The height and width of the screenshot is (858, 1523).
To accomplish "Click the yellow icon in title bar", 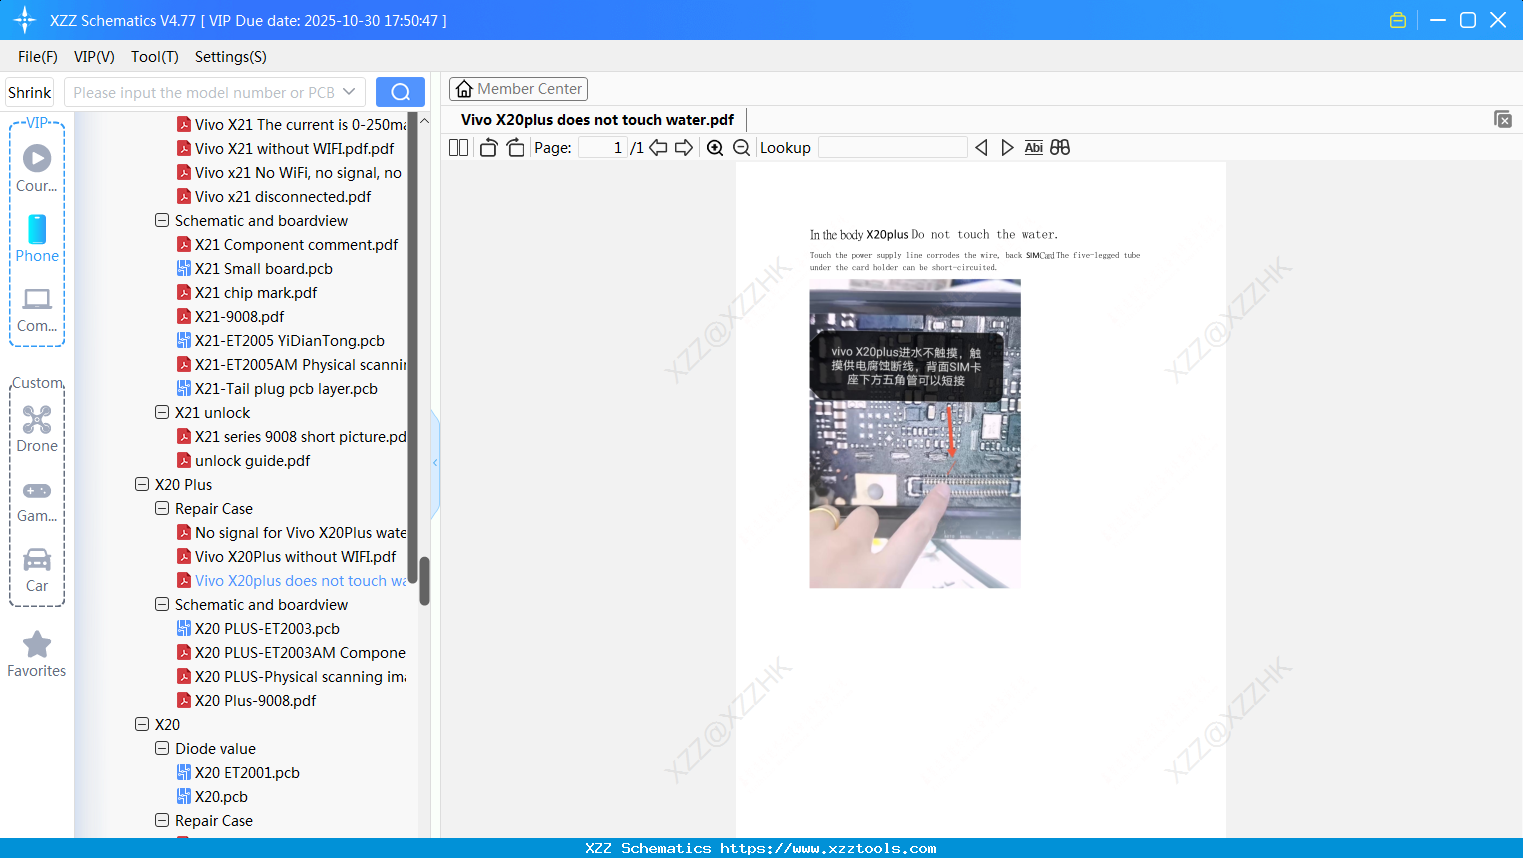I will [x=1398, y=20].
